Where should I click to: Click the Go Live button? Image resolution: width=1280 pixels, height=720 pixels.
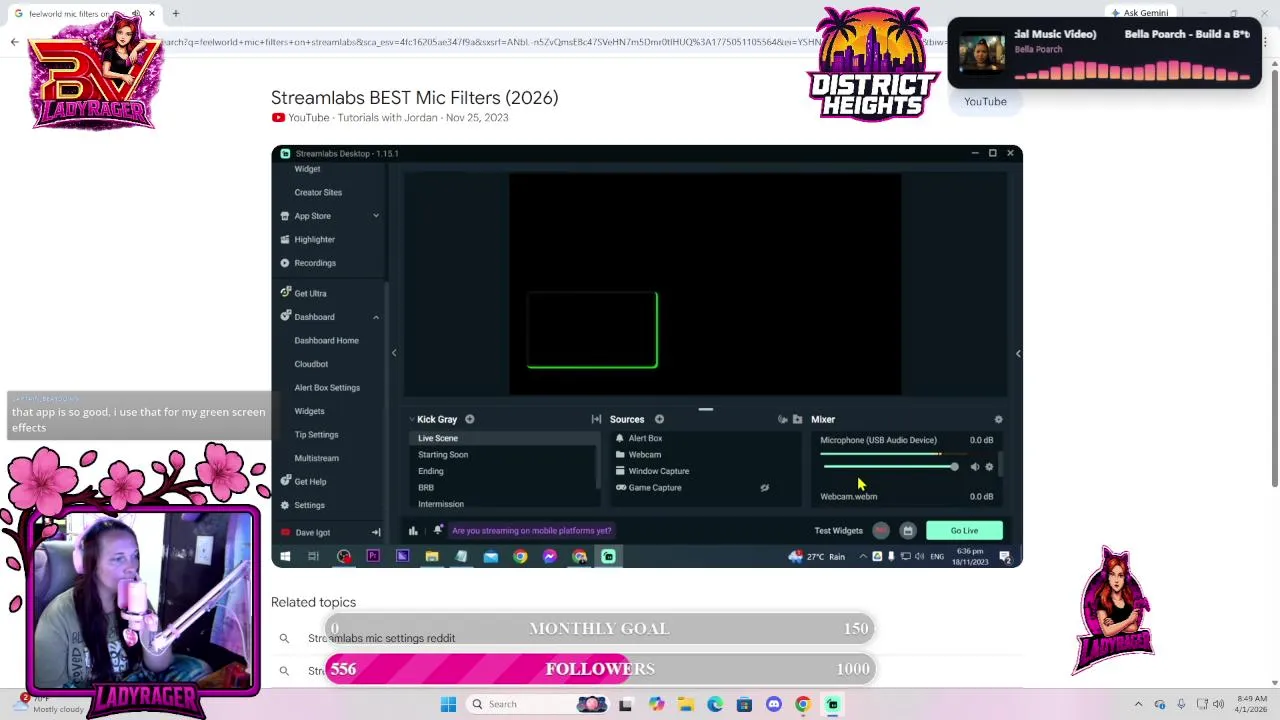(964, 531)
